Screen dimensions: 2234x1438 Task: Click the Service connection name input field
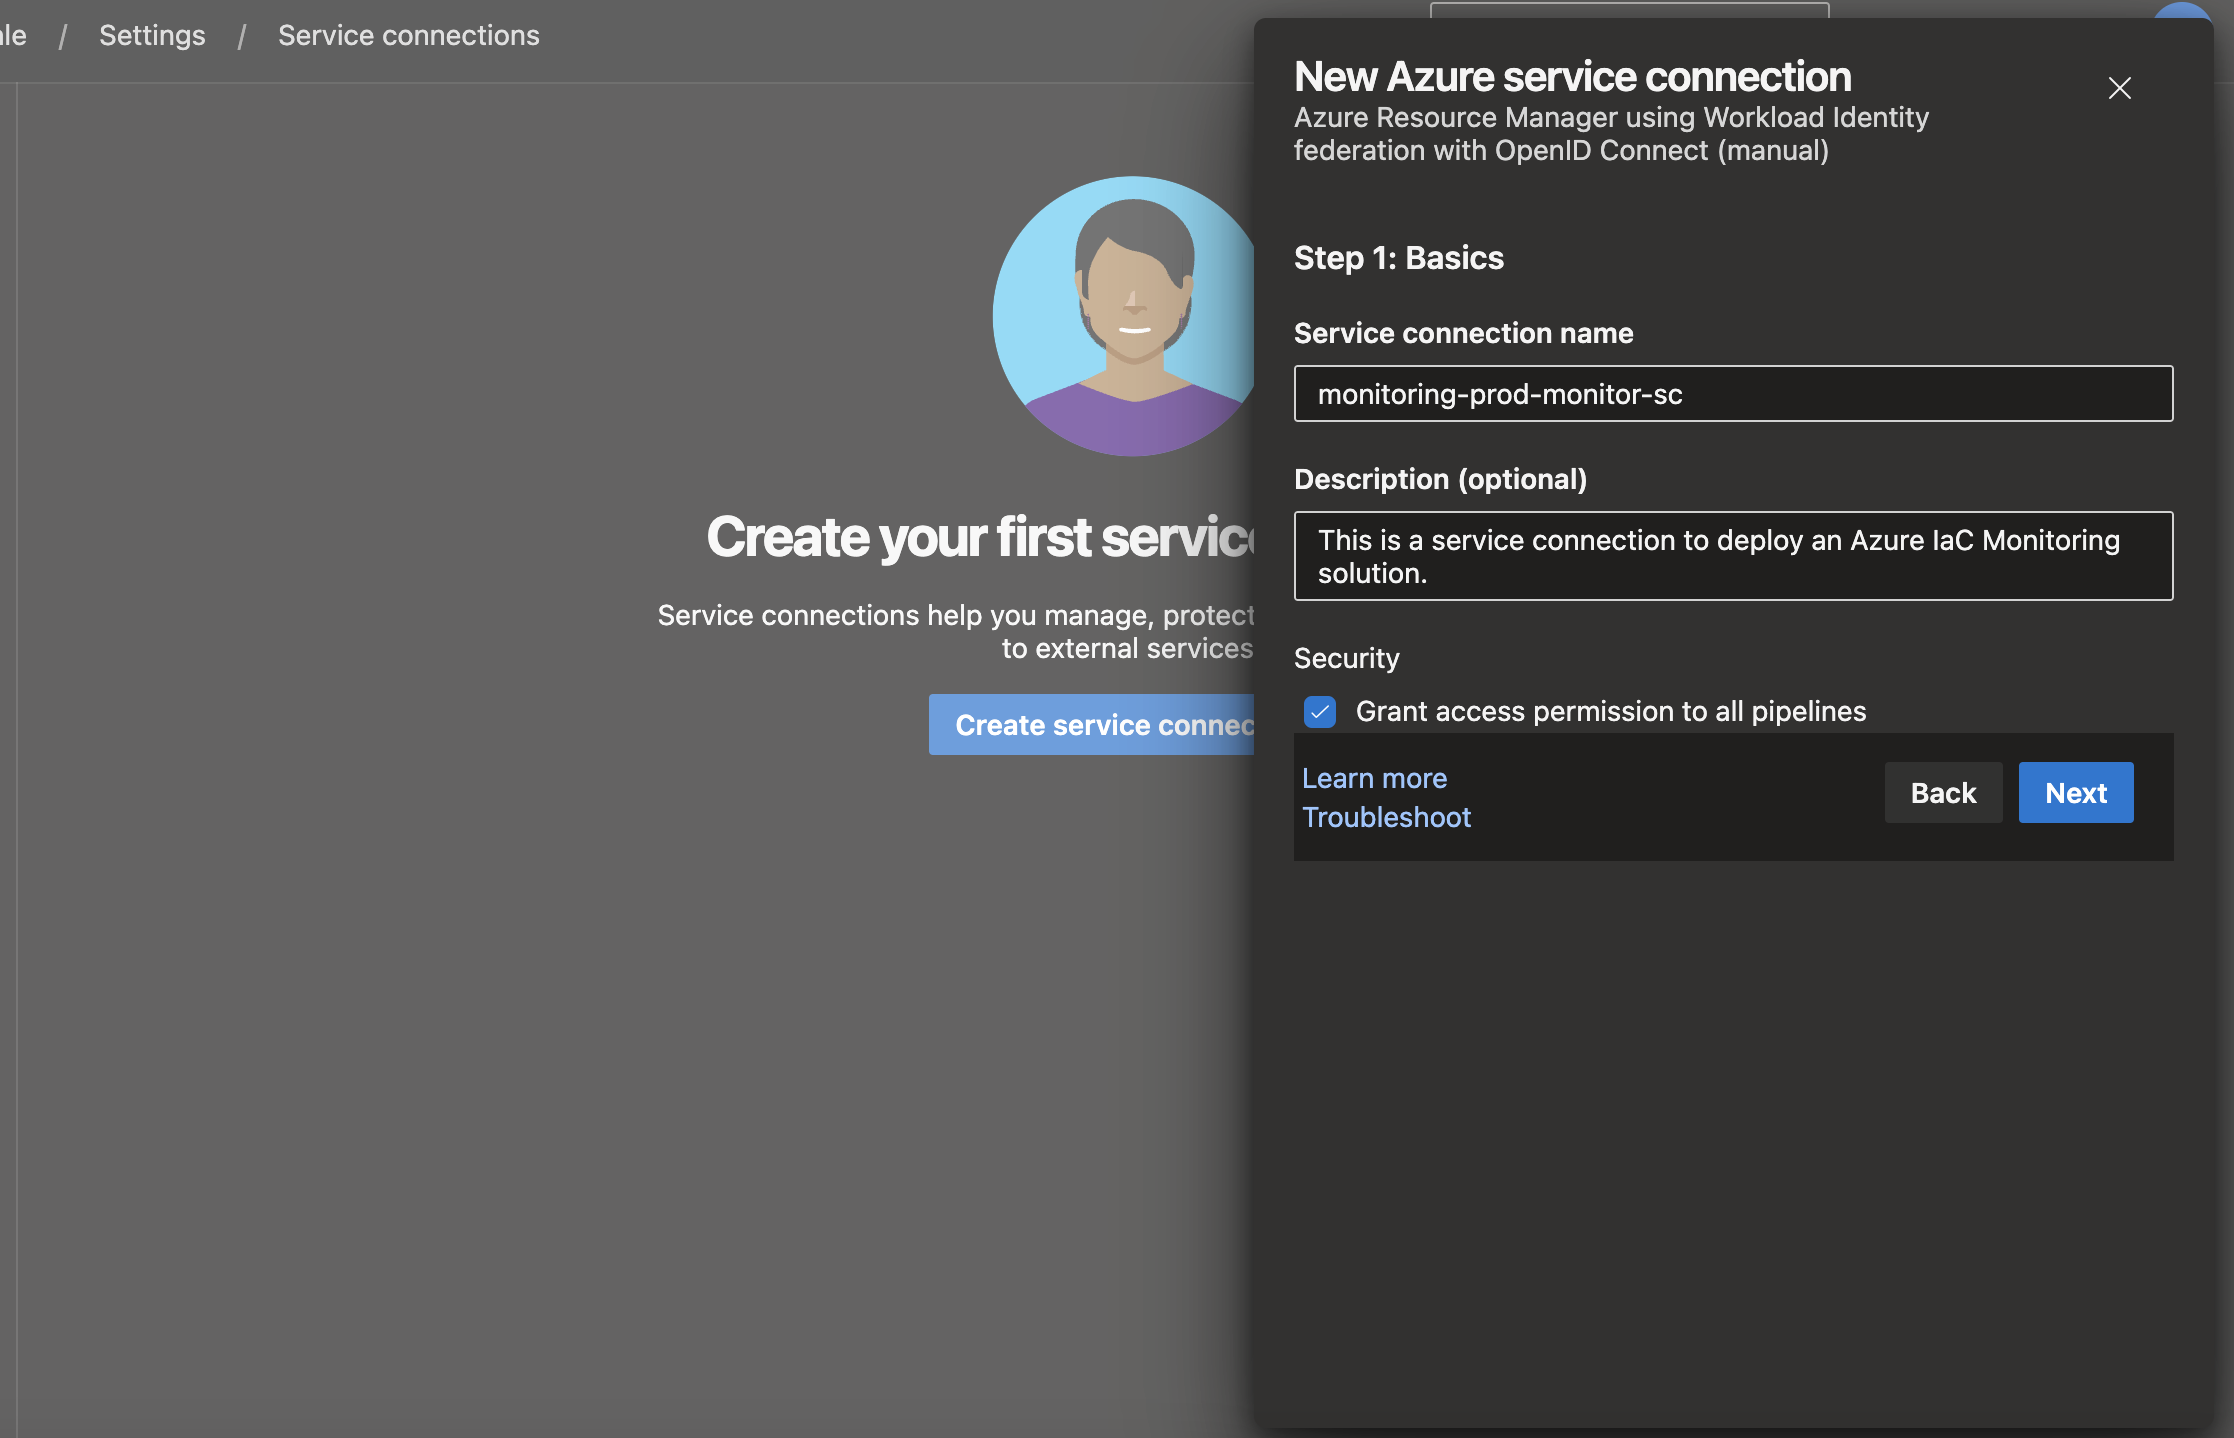pos(1733,394)
